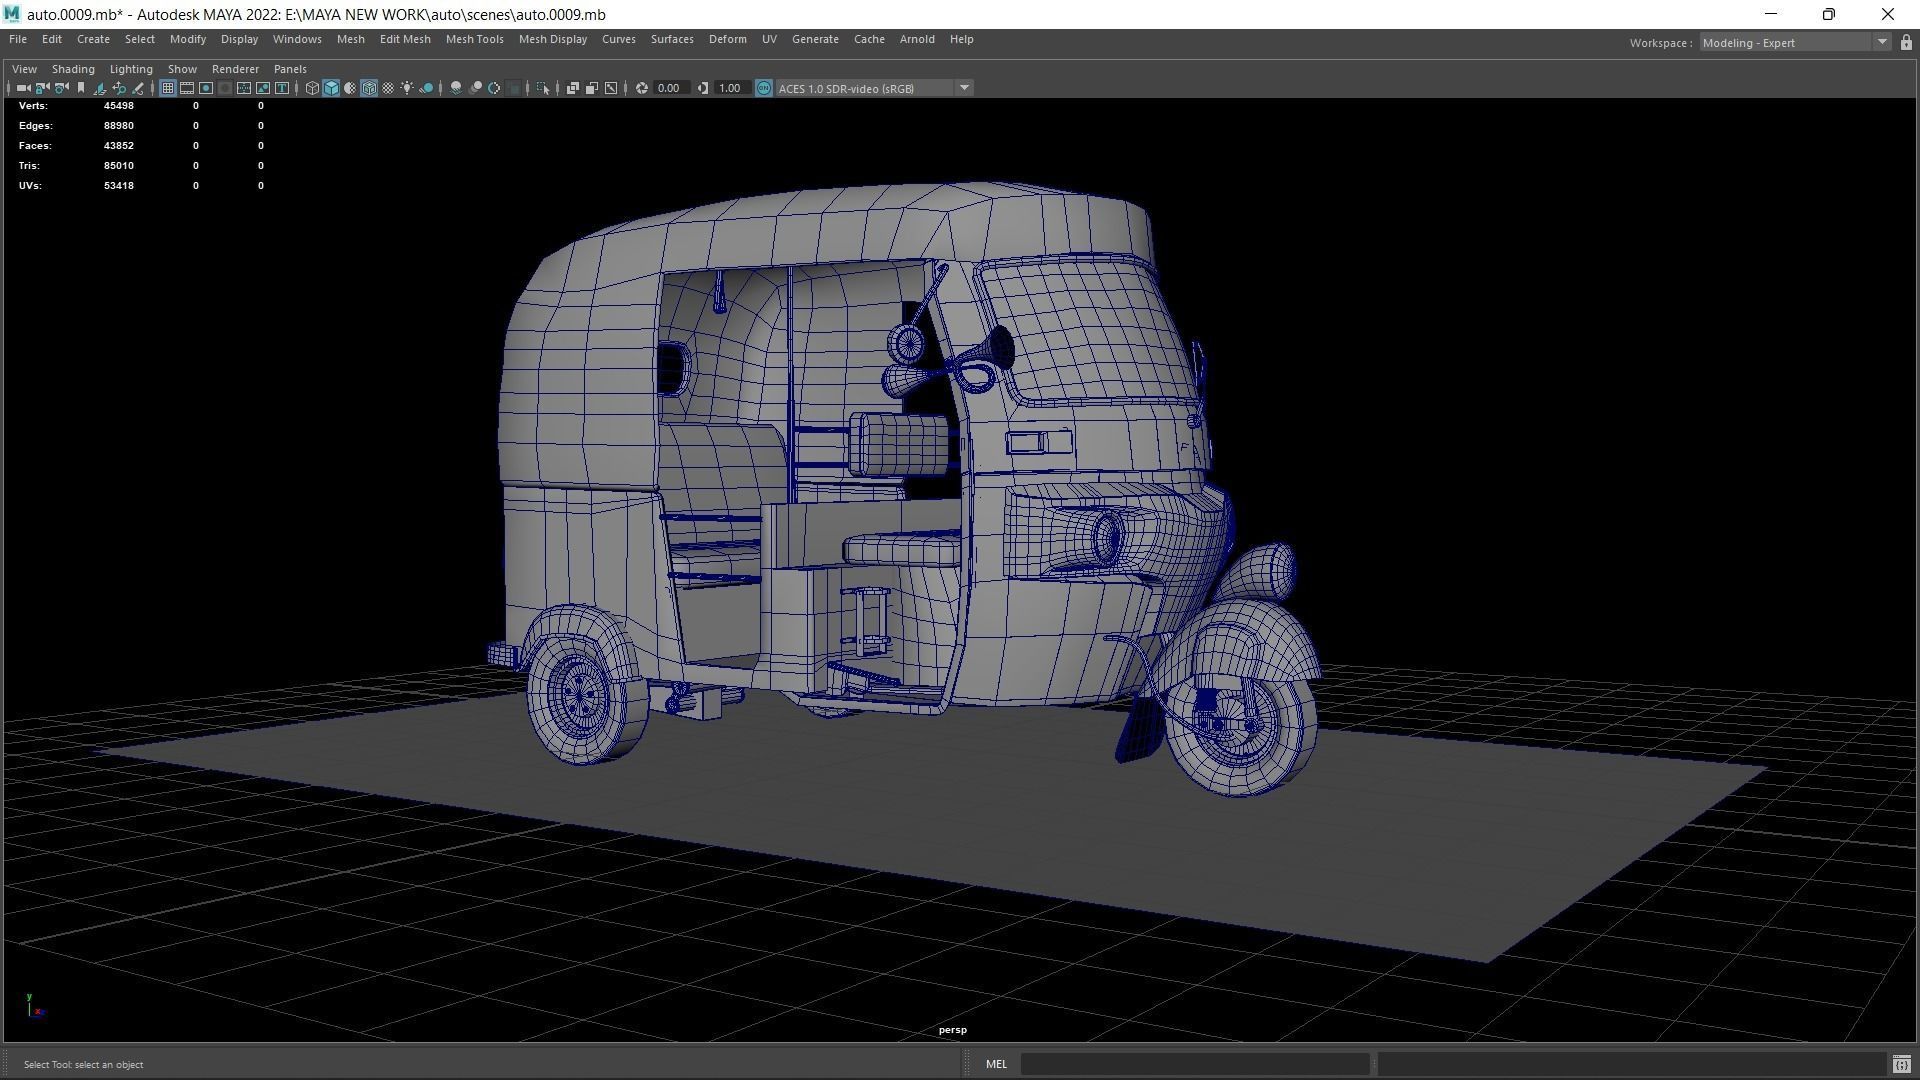Click Use All Lights bulb icon

(x=407, y=88)
